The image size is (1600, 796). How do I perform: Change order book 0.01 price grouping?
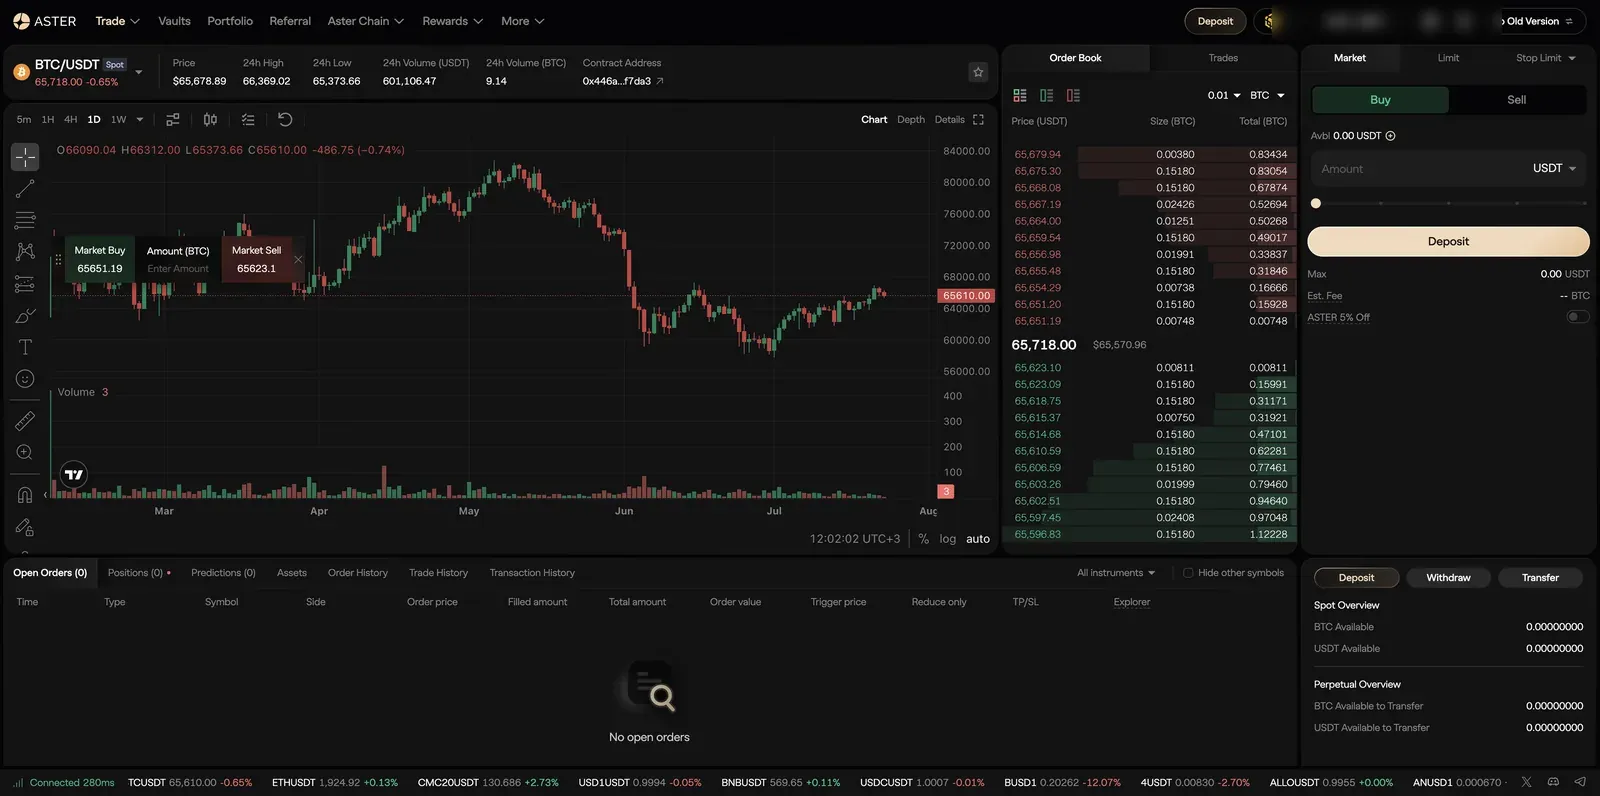coord(1224,96)
